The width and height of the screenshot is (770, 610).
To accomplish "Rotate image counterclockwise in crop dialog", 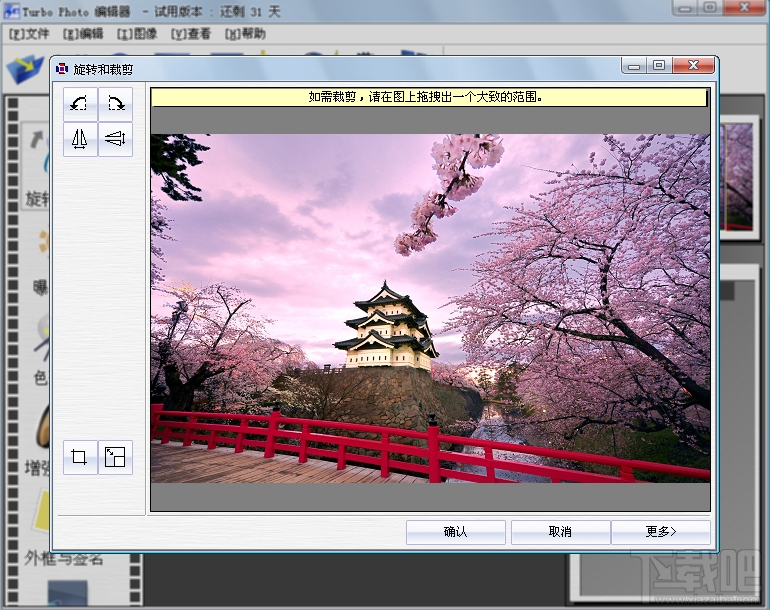I will (x=81, y=104).
